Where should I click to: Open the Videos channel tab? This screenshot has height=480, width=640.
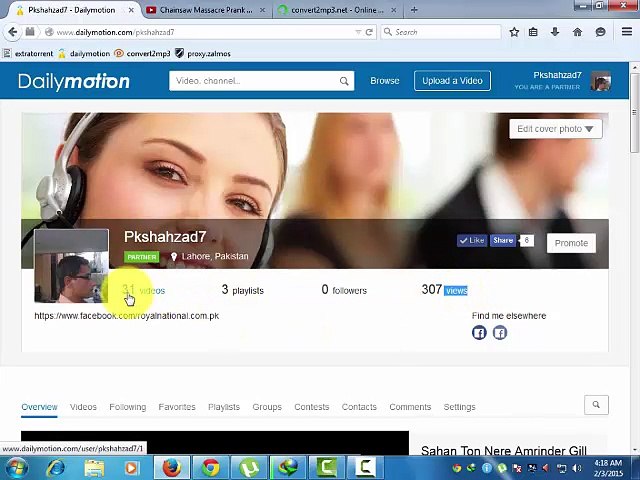click(x=83, y=407)
